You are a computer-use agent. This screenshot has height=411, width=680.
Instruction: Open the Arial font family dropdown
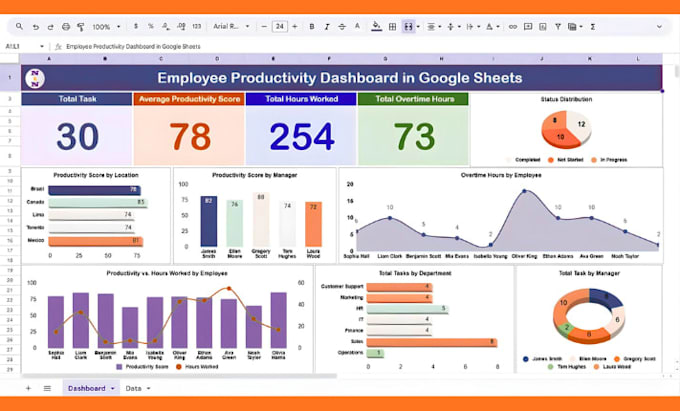231,26
